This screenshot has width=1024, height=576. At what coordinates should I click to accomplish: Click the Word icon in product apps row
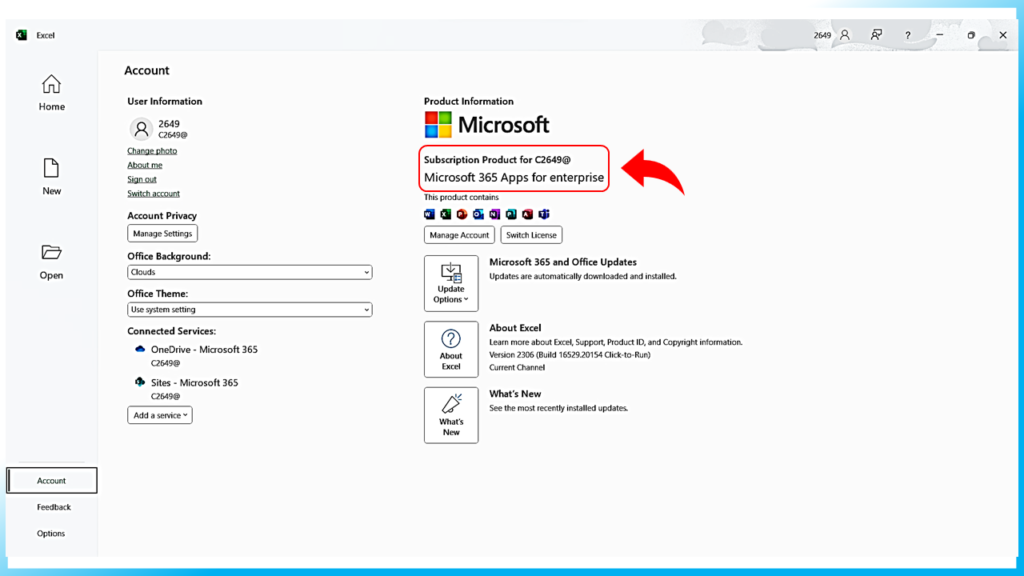pyautogui.click(x=430, y=214)
